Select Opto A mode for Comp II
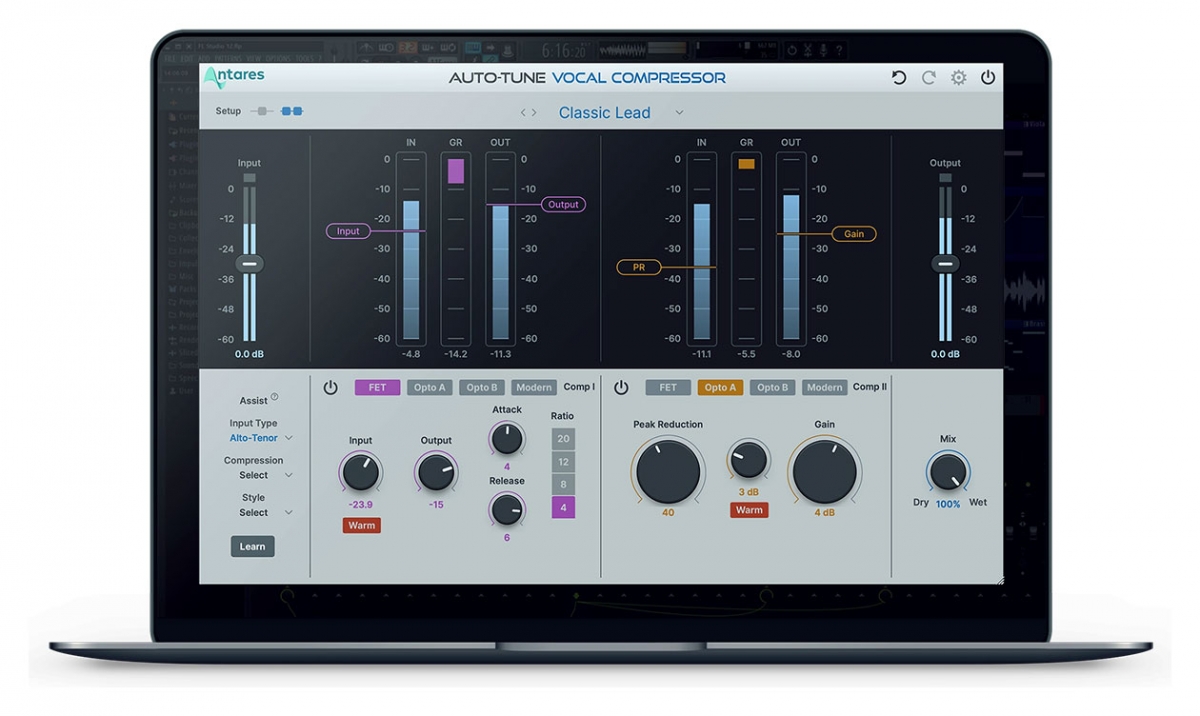The width and height of the screenshot is (1200, 716). (x=720, y=387)
